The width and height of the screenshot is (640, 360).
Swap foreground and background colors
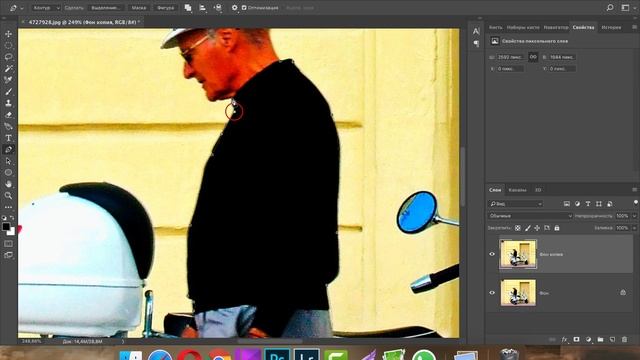pos(12,218)
